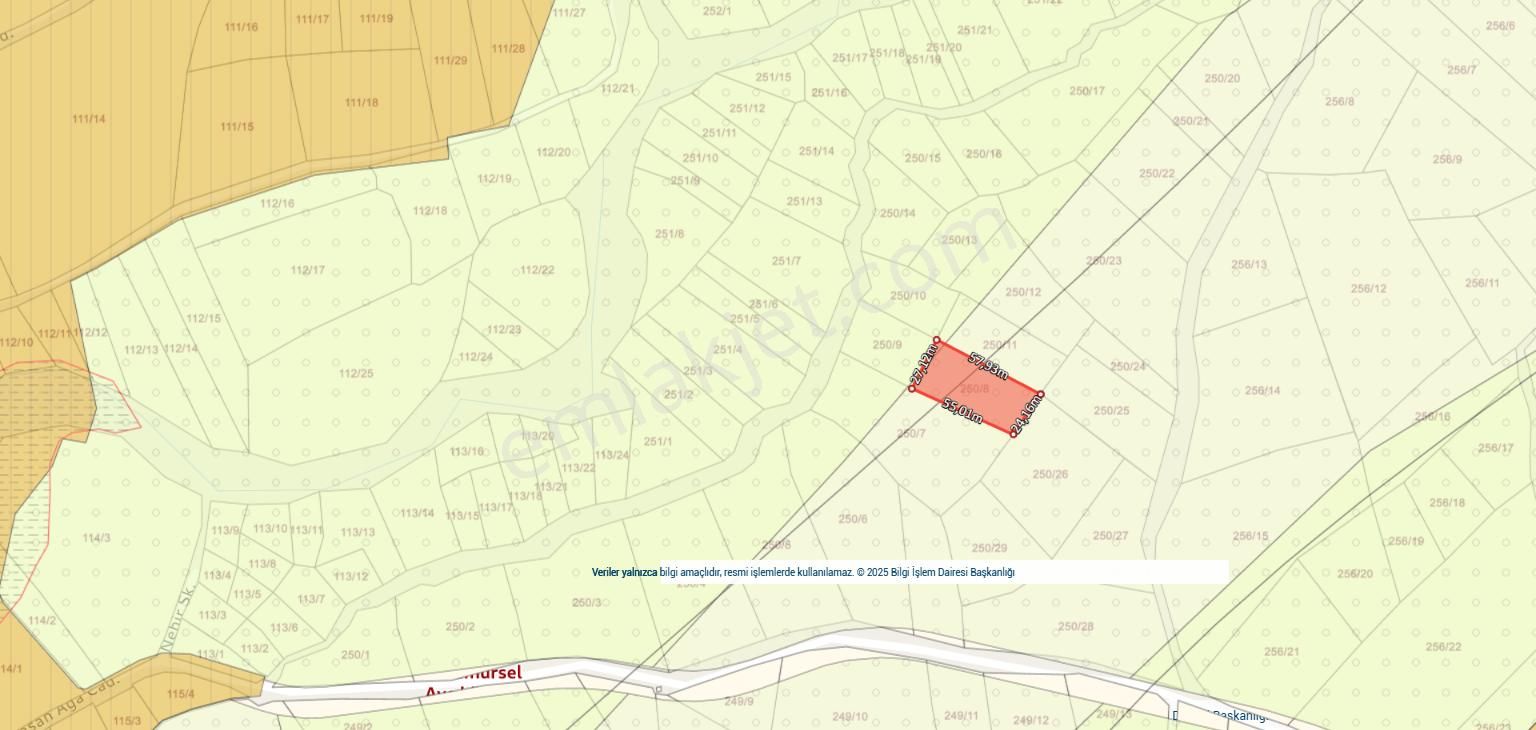Choose parcel 250/28 above the road
Viewport: 1536px width, 730px height.
[x=1075, y=627]
